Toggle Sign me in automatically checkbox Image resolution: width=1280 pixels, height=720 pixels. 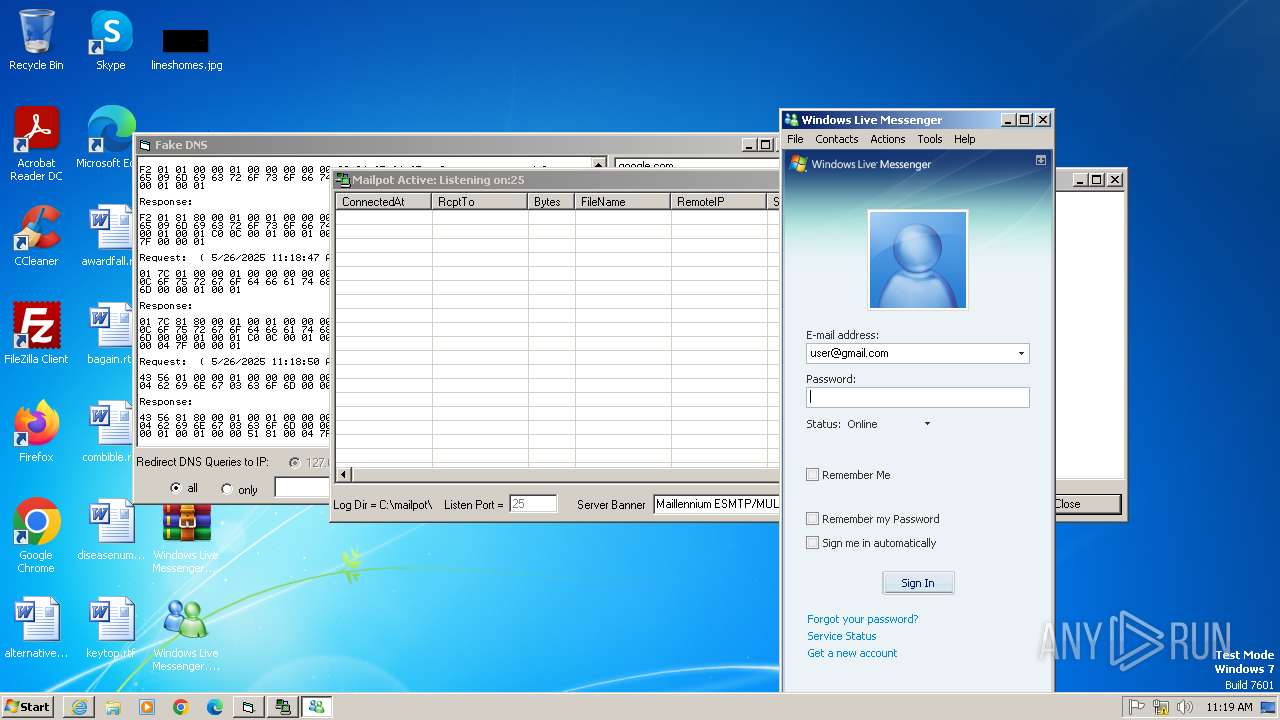coord(813,543)
